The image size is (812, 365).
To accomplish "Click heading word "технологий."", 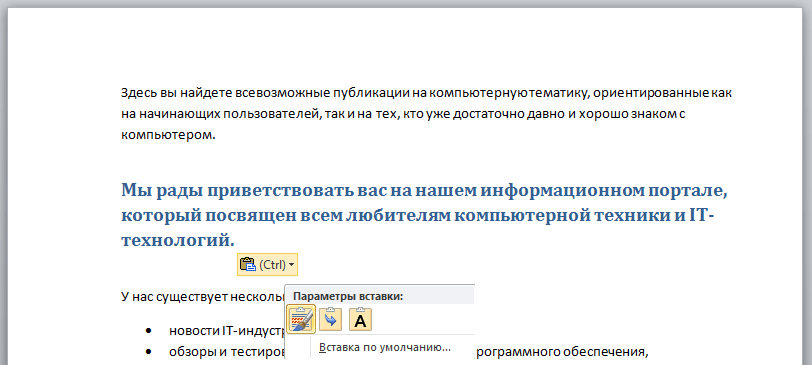I will [x=178, y=240].
